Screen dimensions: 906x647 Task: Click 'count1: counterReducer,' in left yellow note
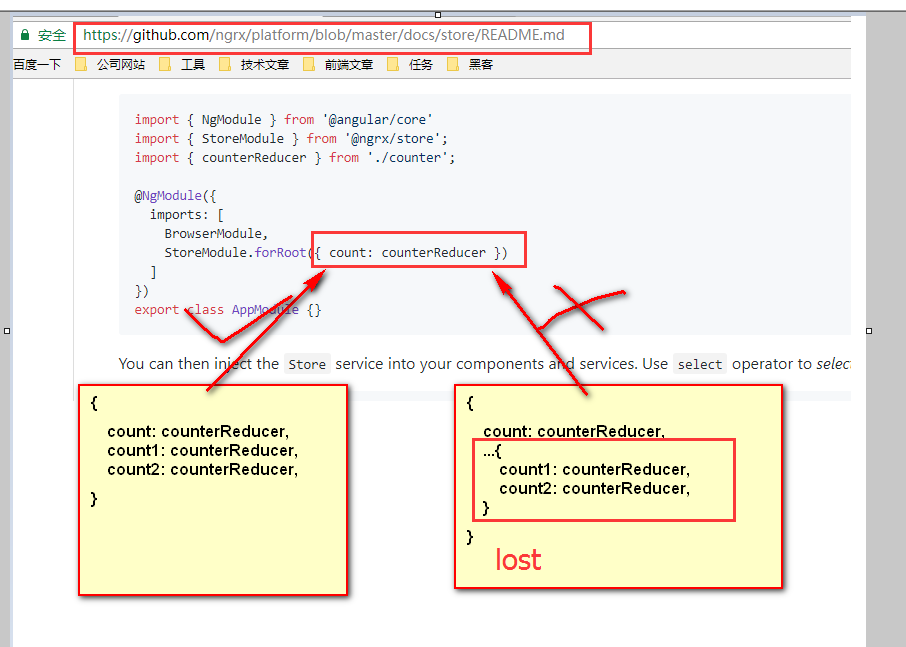[203, 451]
